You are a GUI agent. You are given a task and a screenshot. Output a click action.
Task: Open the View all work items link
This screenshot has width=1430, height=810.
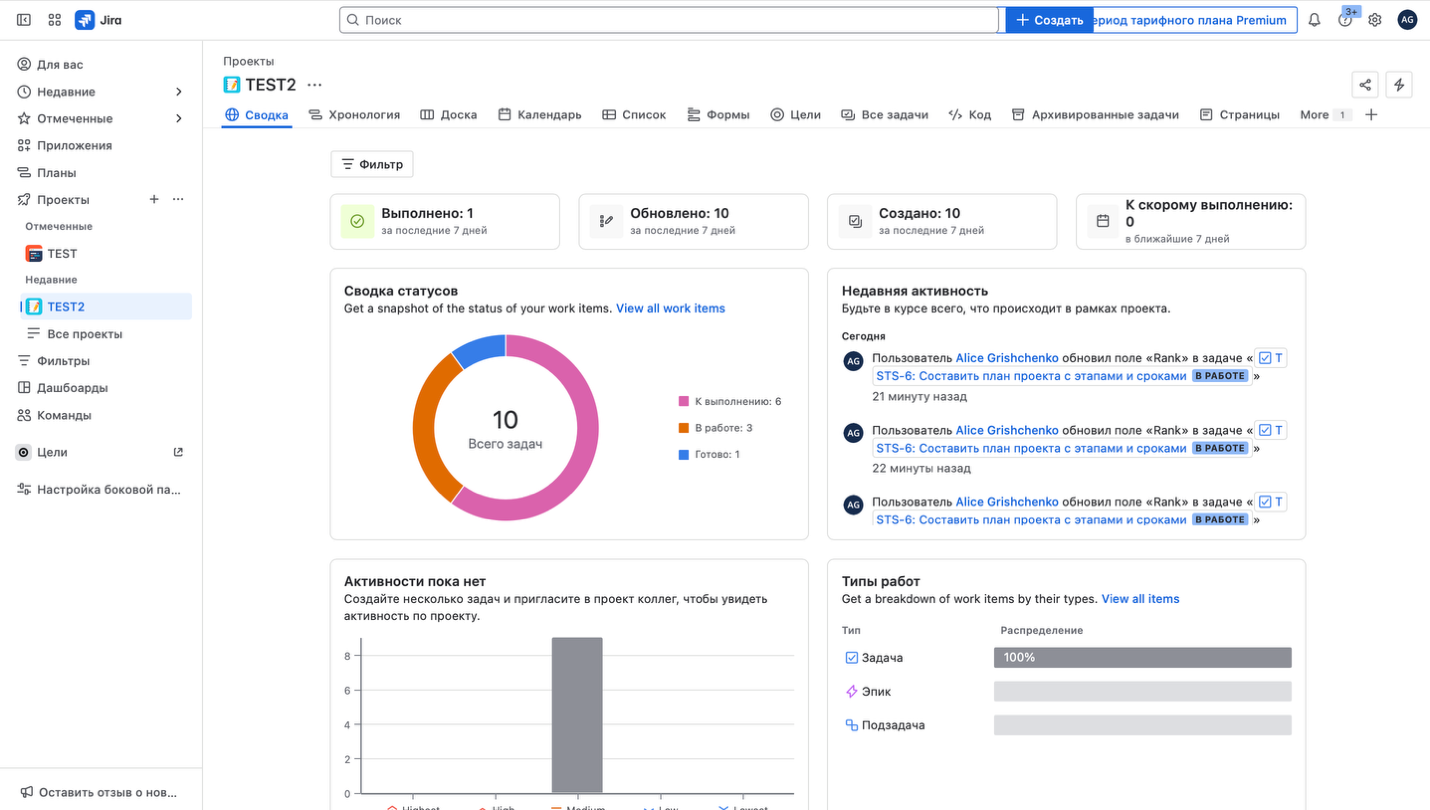670,308
